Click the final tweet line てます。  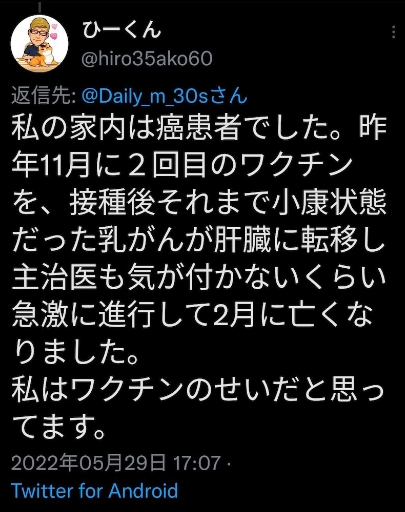pos(59,426)
